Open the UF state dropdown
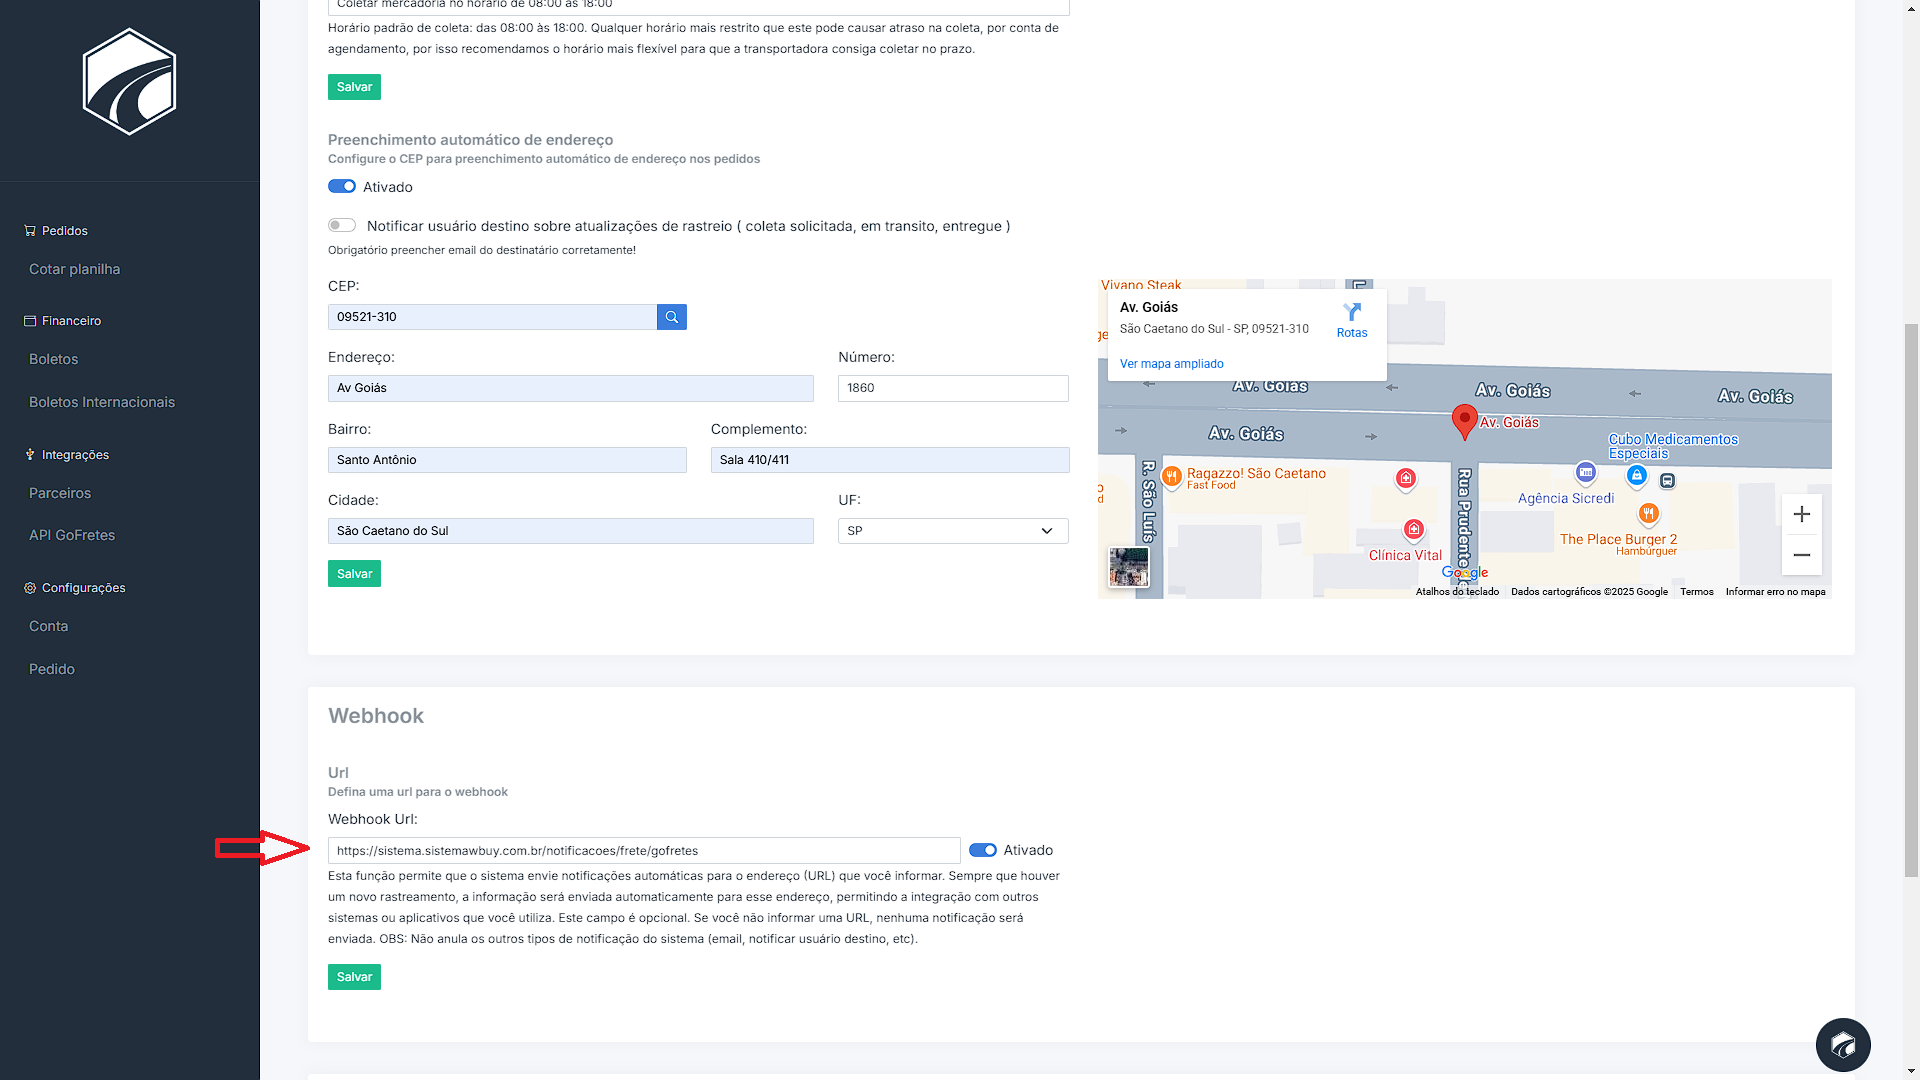Viewport: 1920px width, 1080px height. coord(952,531)
